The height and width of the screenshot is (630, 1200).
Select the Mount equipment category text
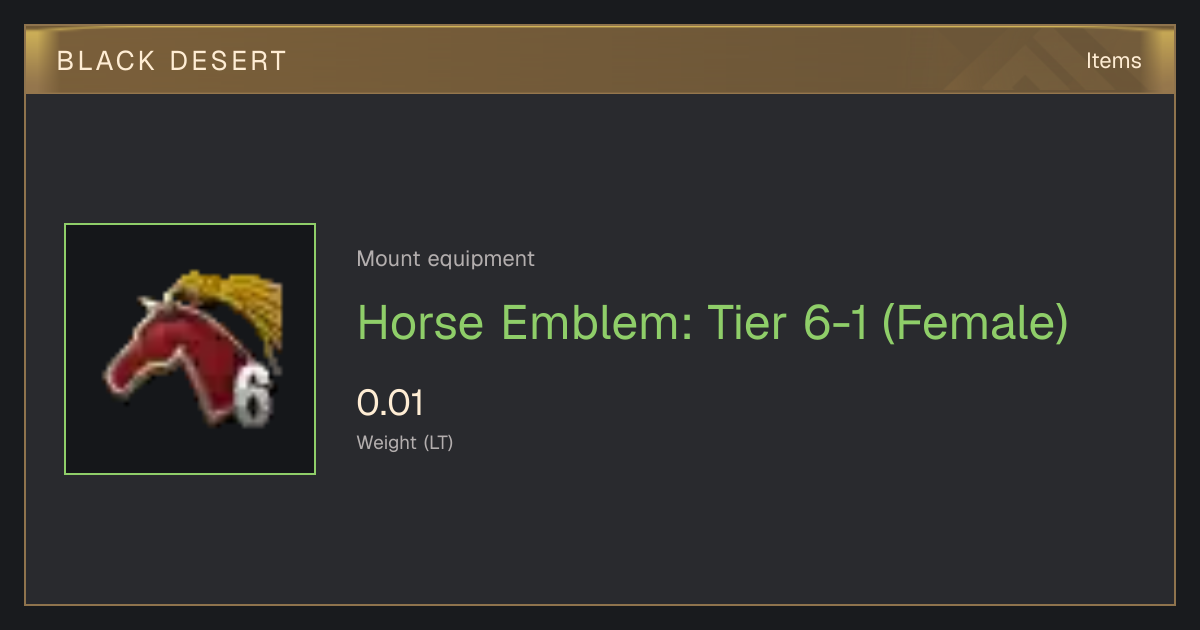pos(445,259)
